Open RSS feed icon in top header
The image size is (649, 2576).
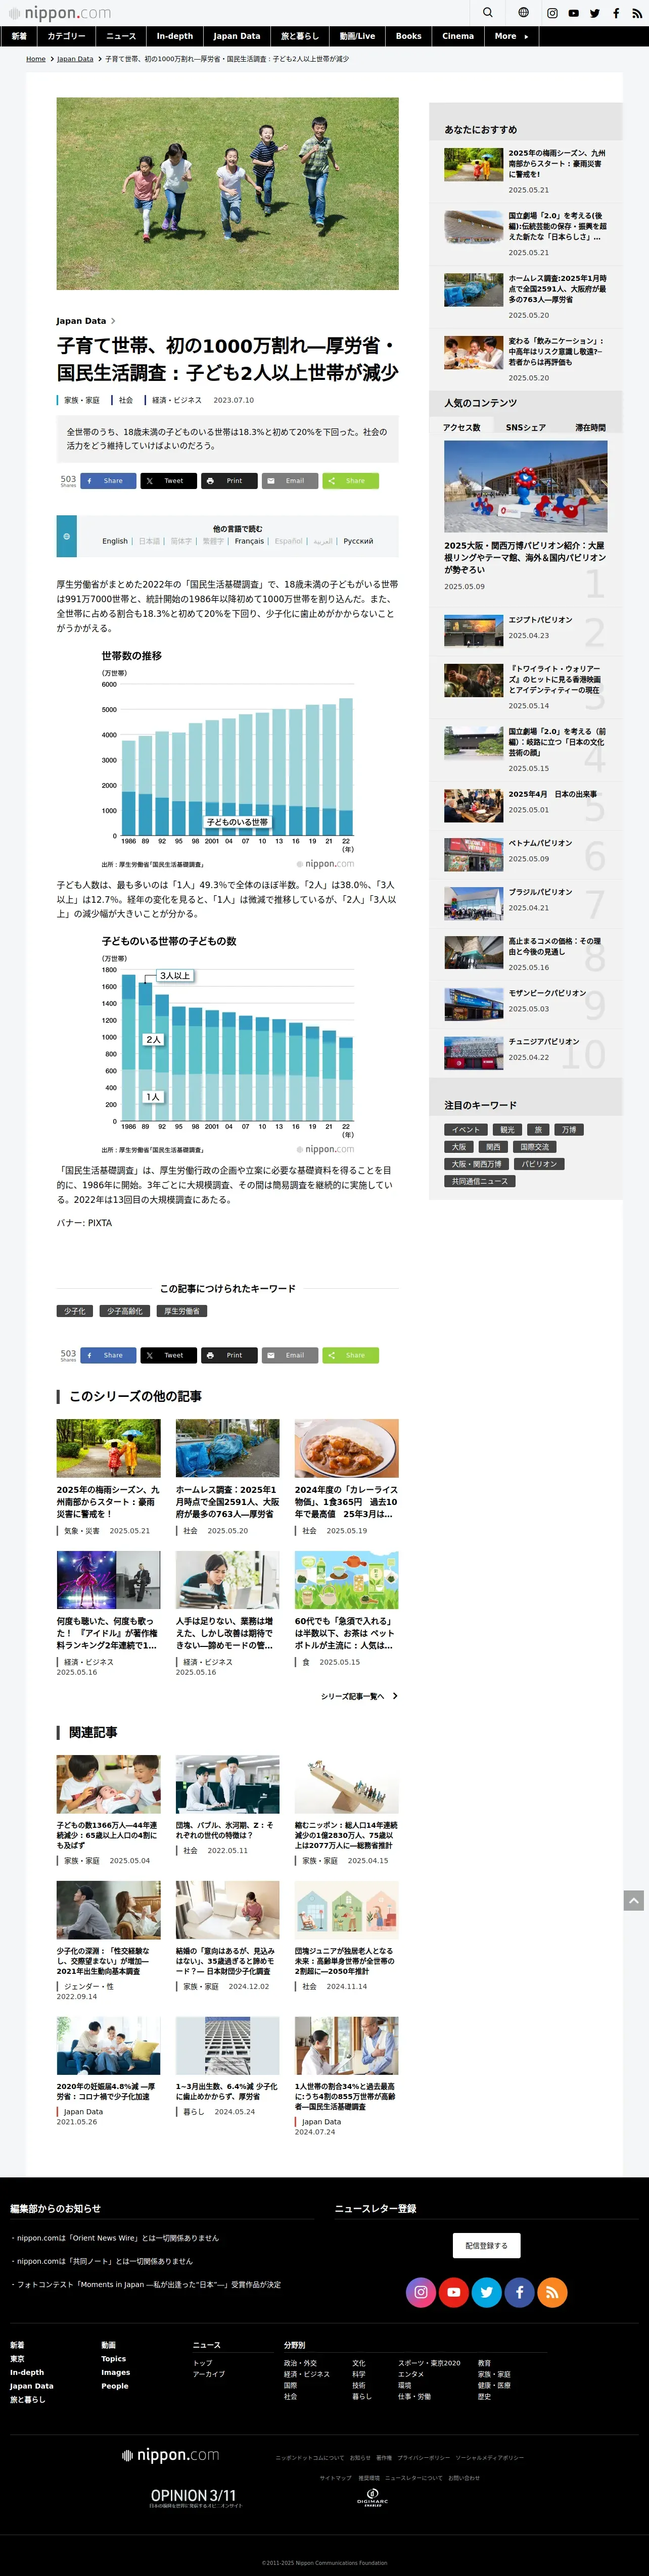[x=637, y=13]
